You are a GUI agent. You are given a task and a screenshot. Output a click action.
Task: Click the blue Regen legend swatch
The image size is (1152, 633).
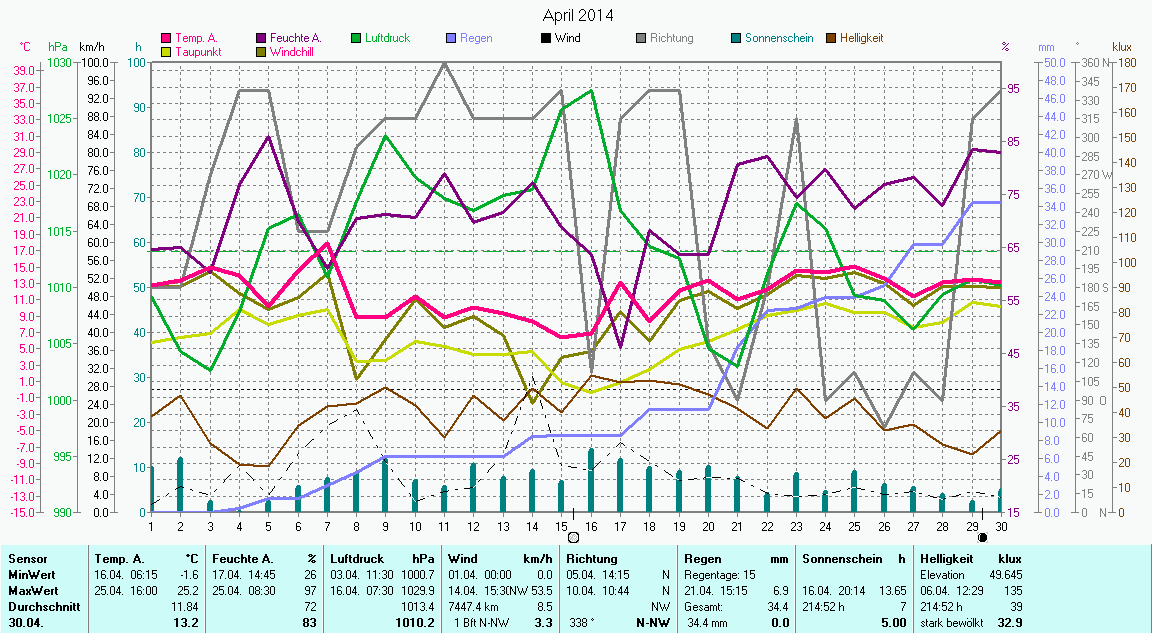(x=451, y=38)
